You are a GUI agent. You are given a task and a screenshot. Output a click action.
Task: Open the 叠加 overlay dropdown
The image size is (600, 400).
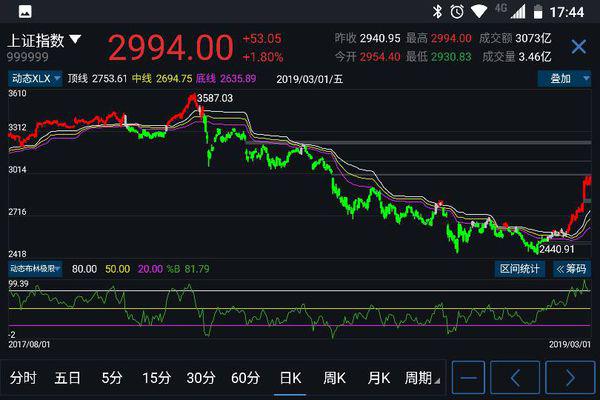coord(564,79)
